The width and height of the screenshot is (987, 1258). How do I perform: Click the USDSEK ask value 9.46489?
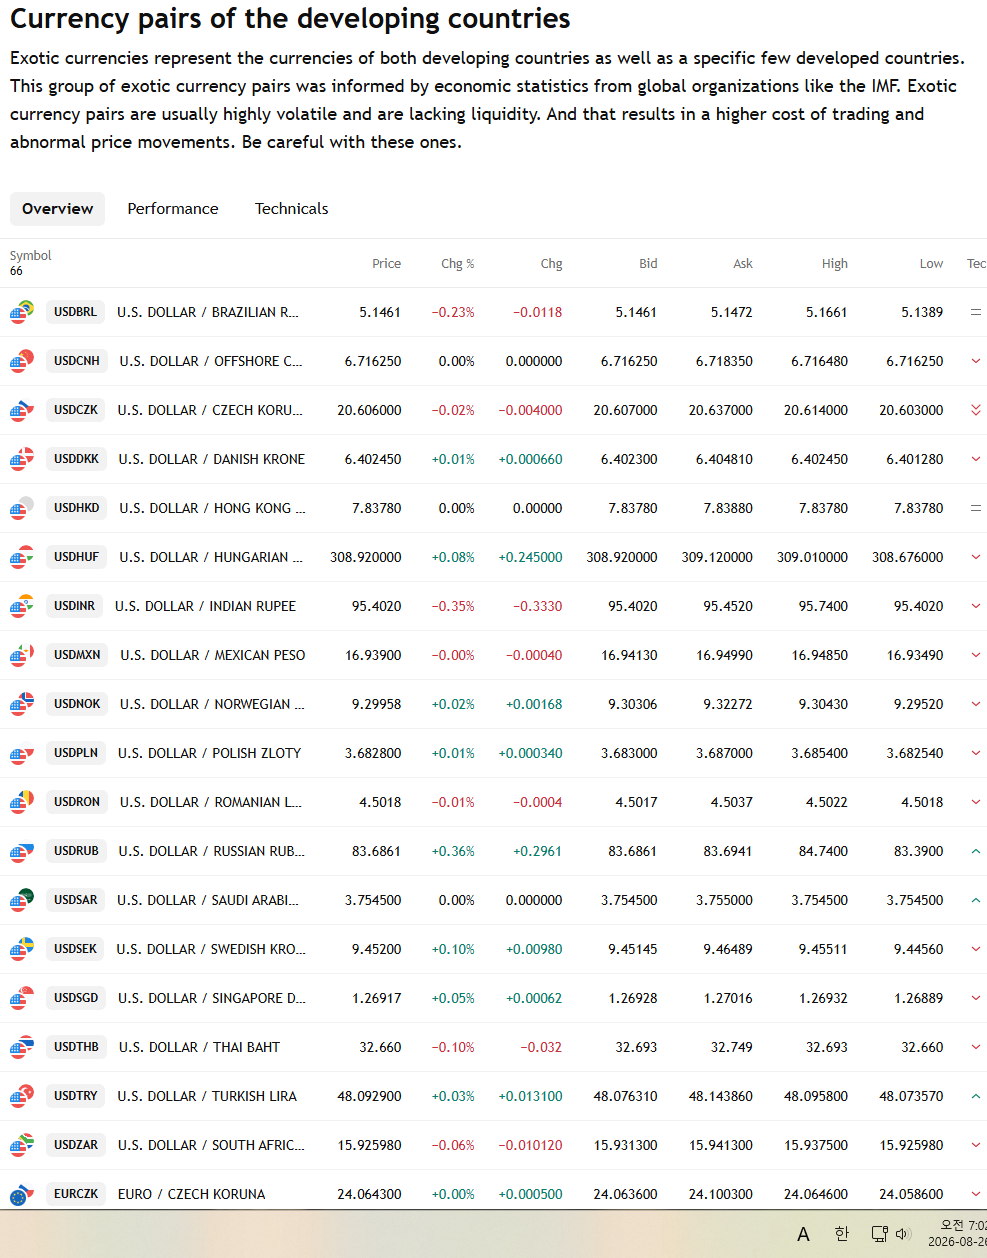click(728, 949)
